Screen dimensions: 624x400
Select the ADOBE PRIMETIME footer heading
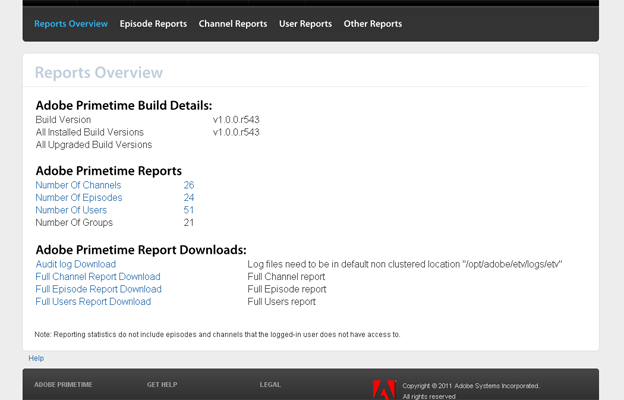63,385
